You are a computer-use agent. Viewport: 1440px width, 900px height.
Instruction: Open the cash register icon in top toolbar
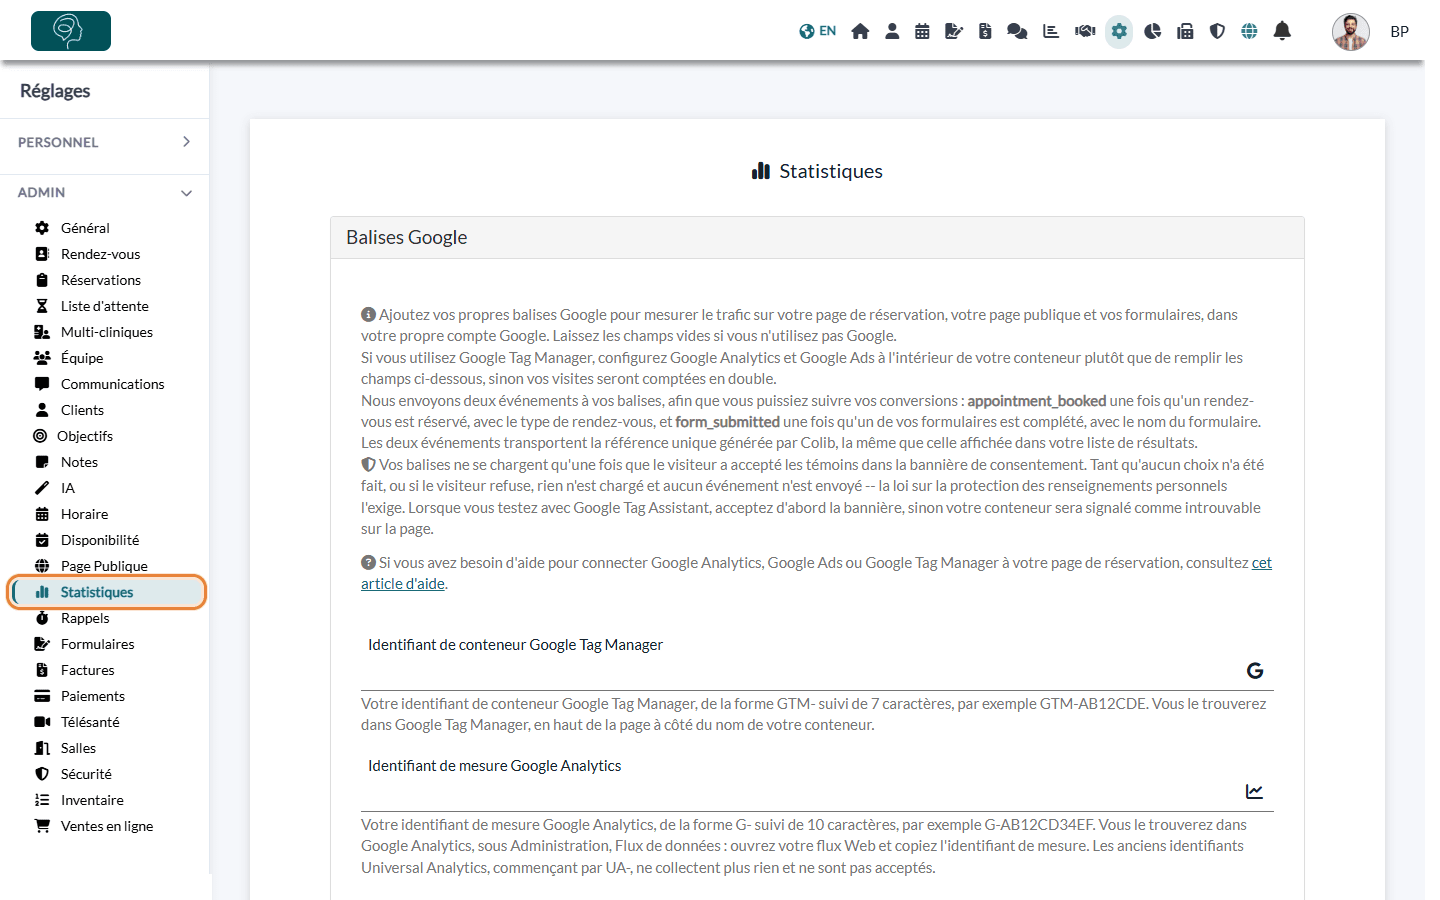point(1185,31)
